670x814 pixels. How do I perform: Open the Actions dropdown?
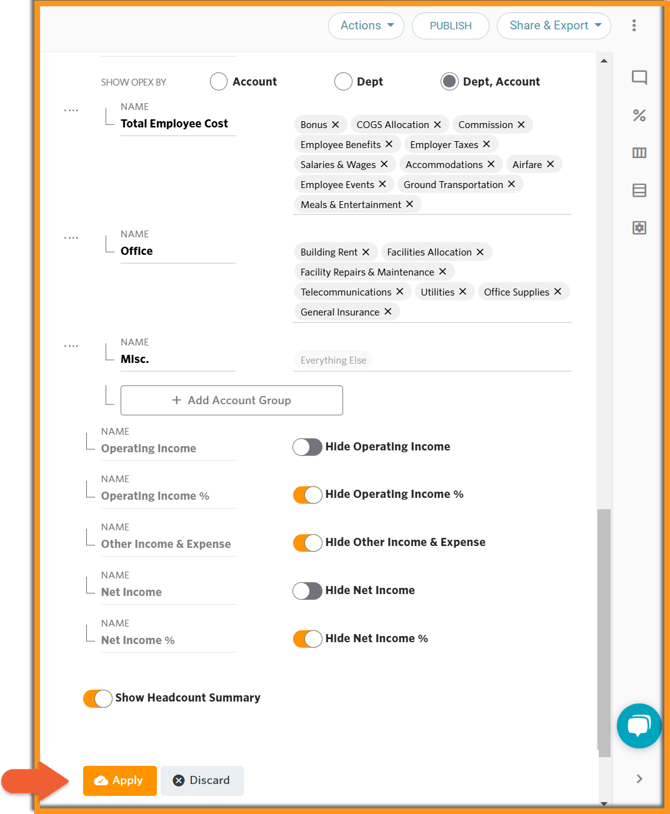click(x=365, y=26)
